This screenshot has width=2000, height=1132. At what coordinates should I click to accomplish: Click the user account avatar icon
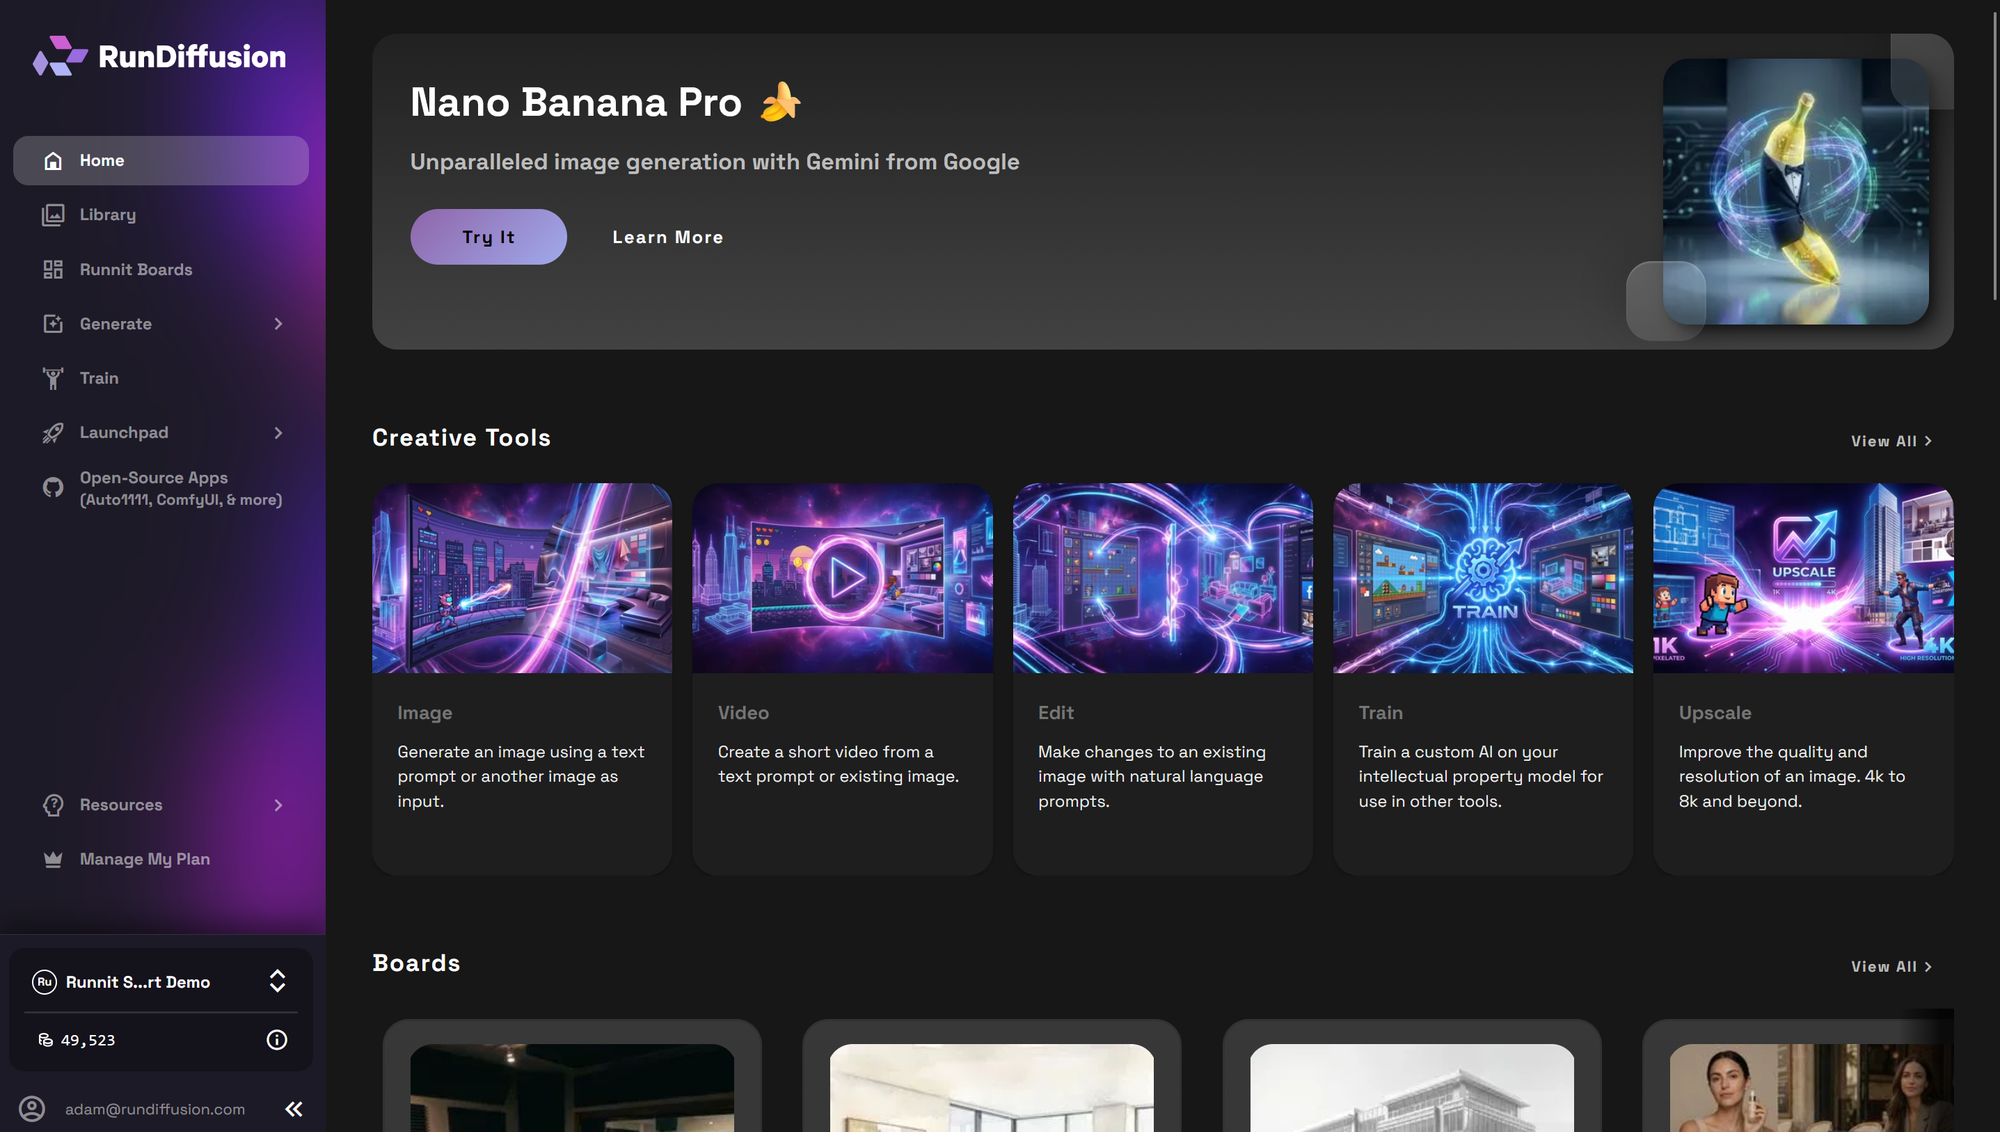coord(32,1109)
